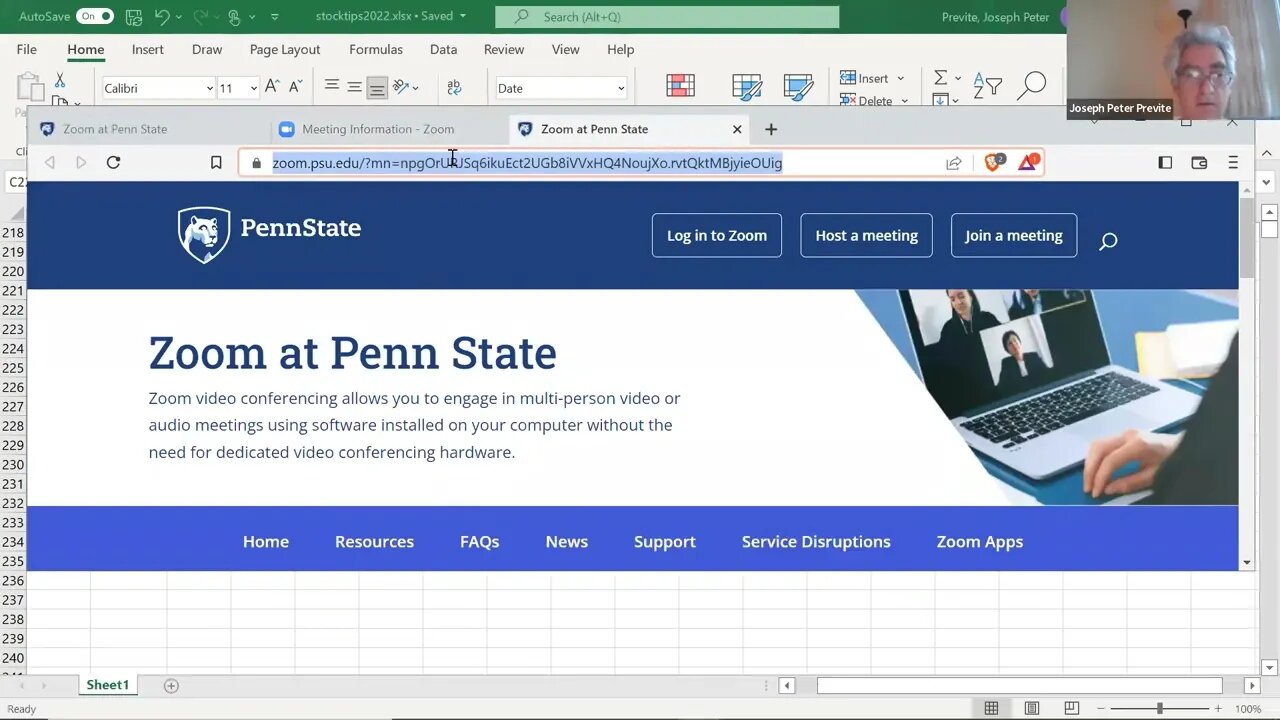The width and height of the screenshot is (1280, 720).
Task: Select the Sheet1 worksheet tab
Action: coord(108,685)
